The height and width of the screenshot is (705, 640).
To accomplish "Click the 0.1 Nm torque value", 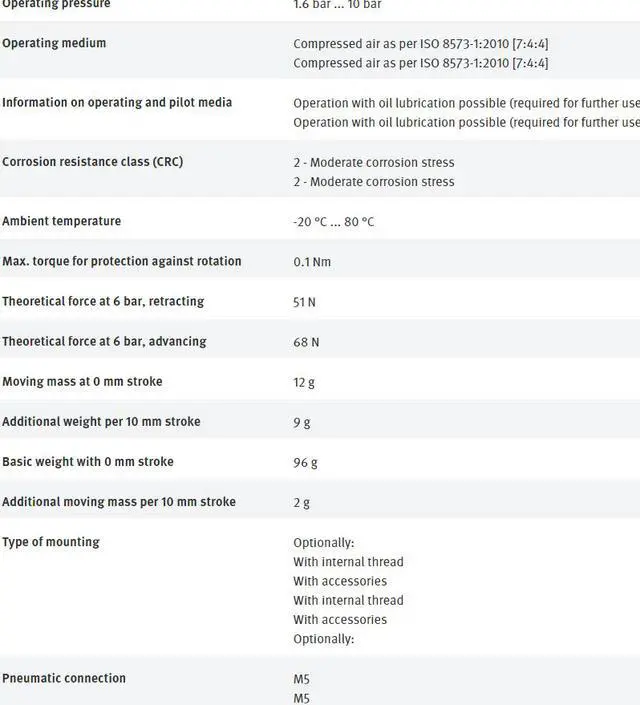I will click(312, 262).
